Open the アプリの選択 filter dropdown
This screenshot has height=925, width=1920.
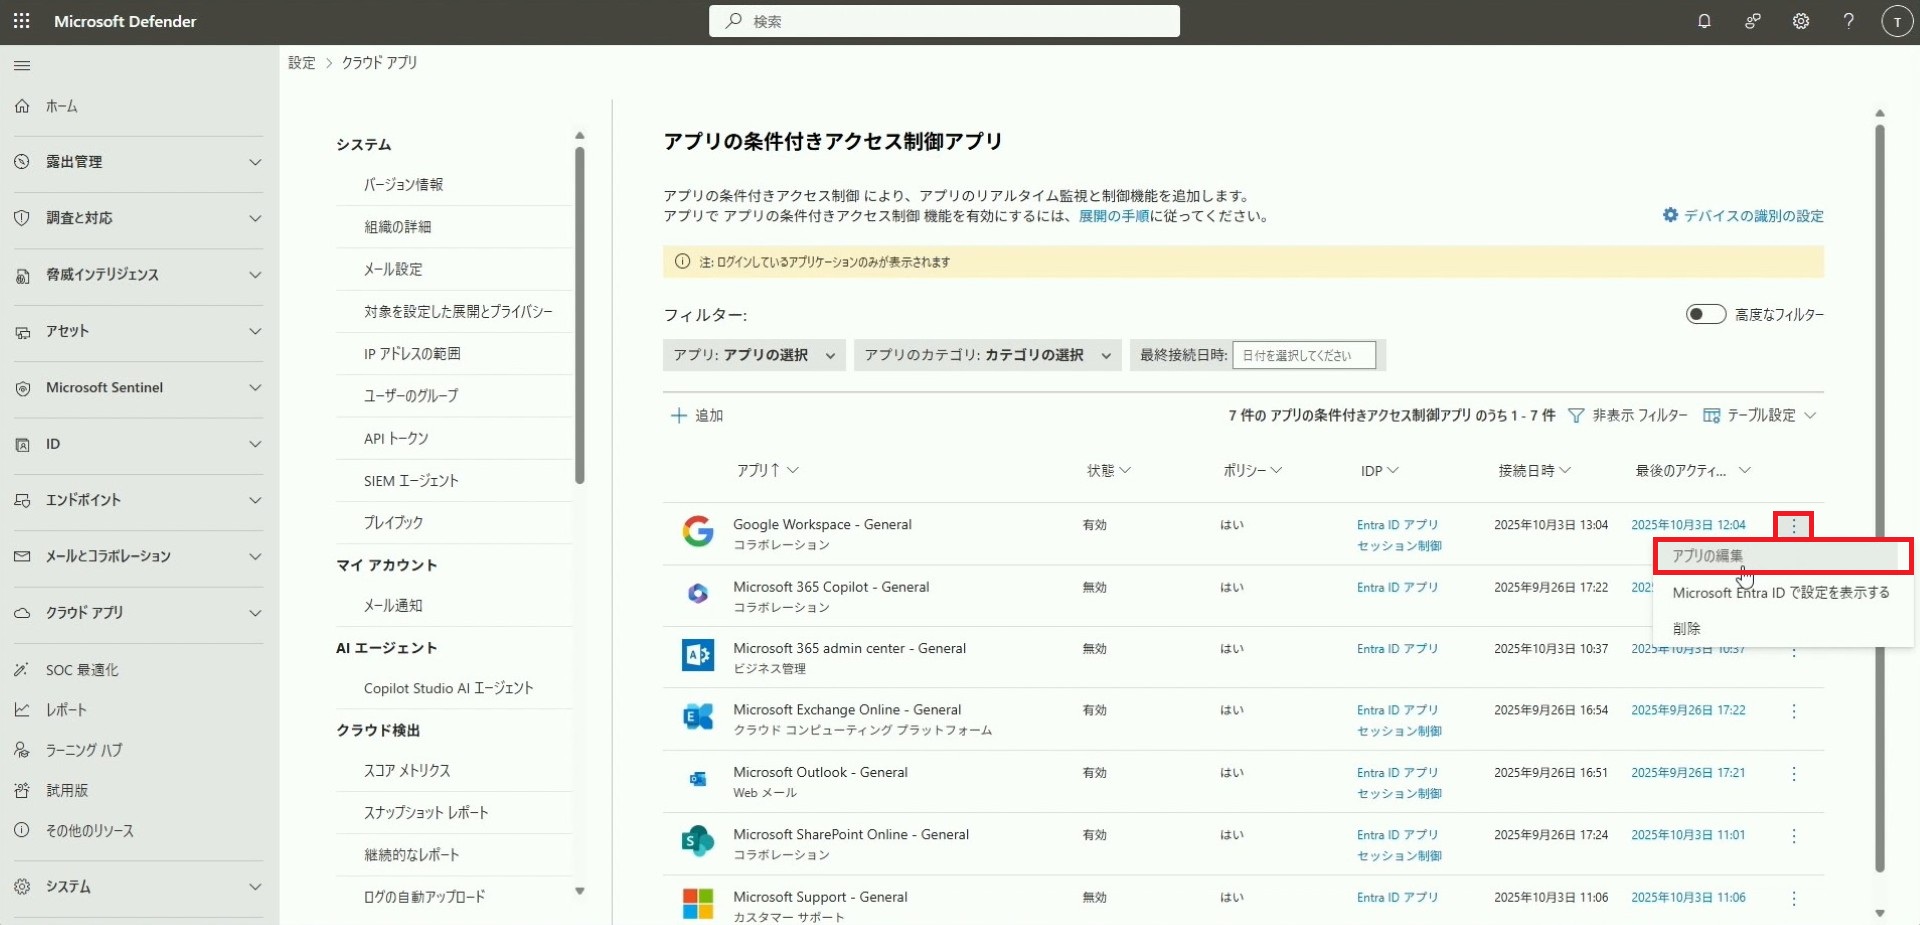[x=754, y=355]
